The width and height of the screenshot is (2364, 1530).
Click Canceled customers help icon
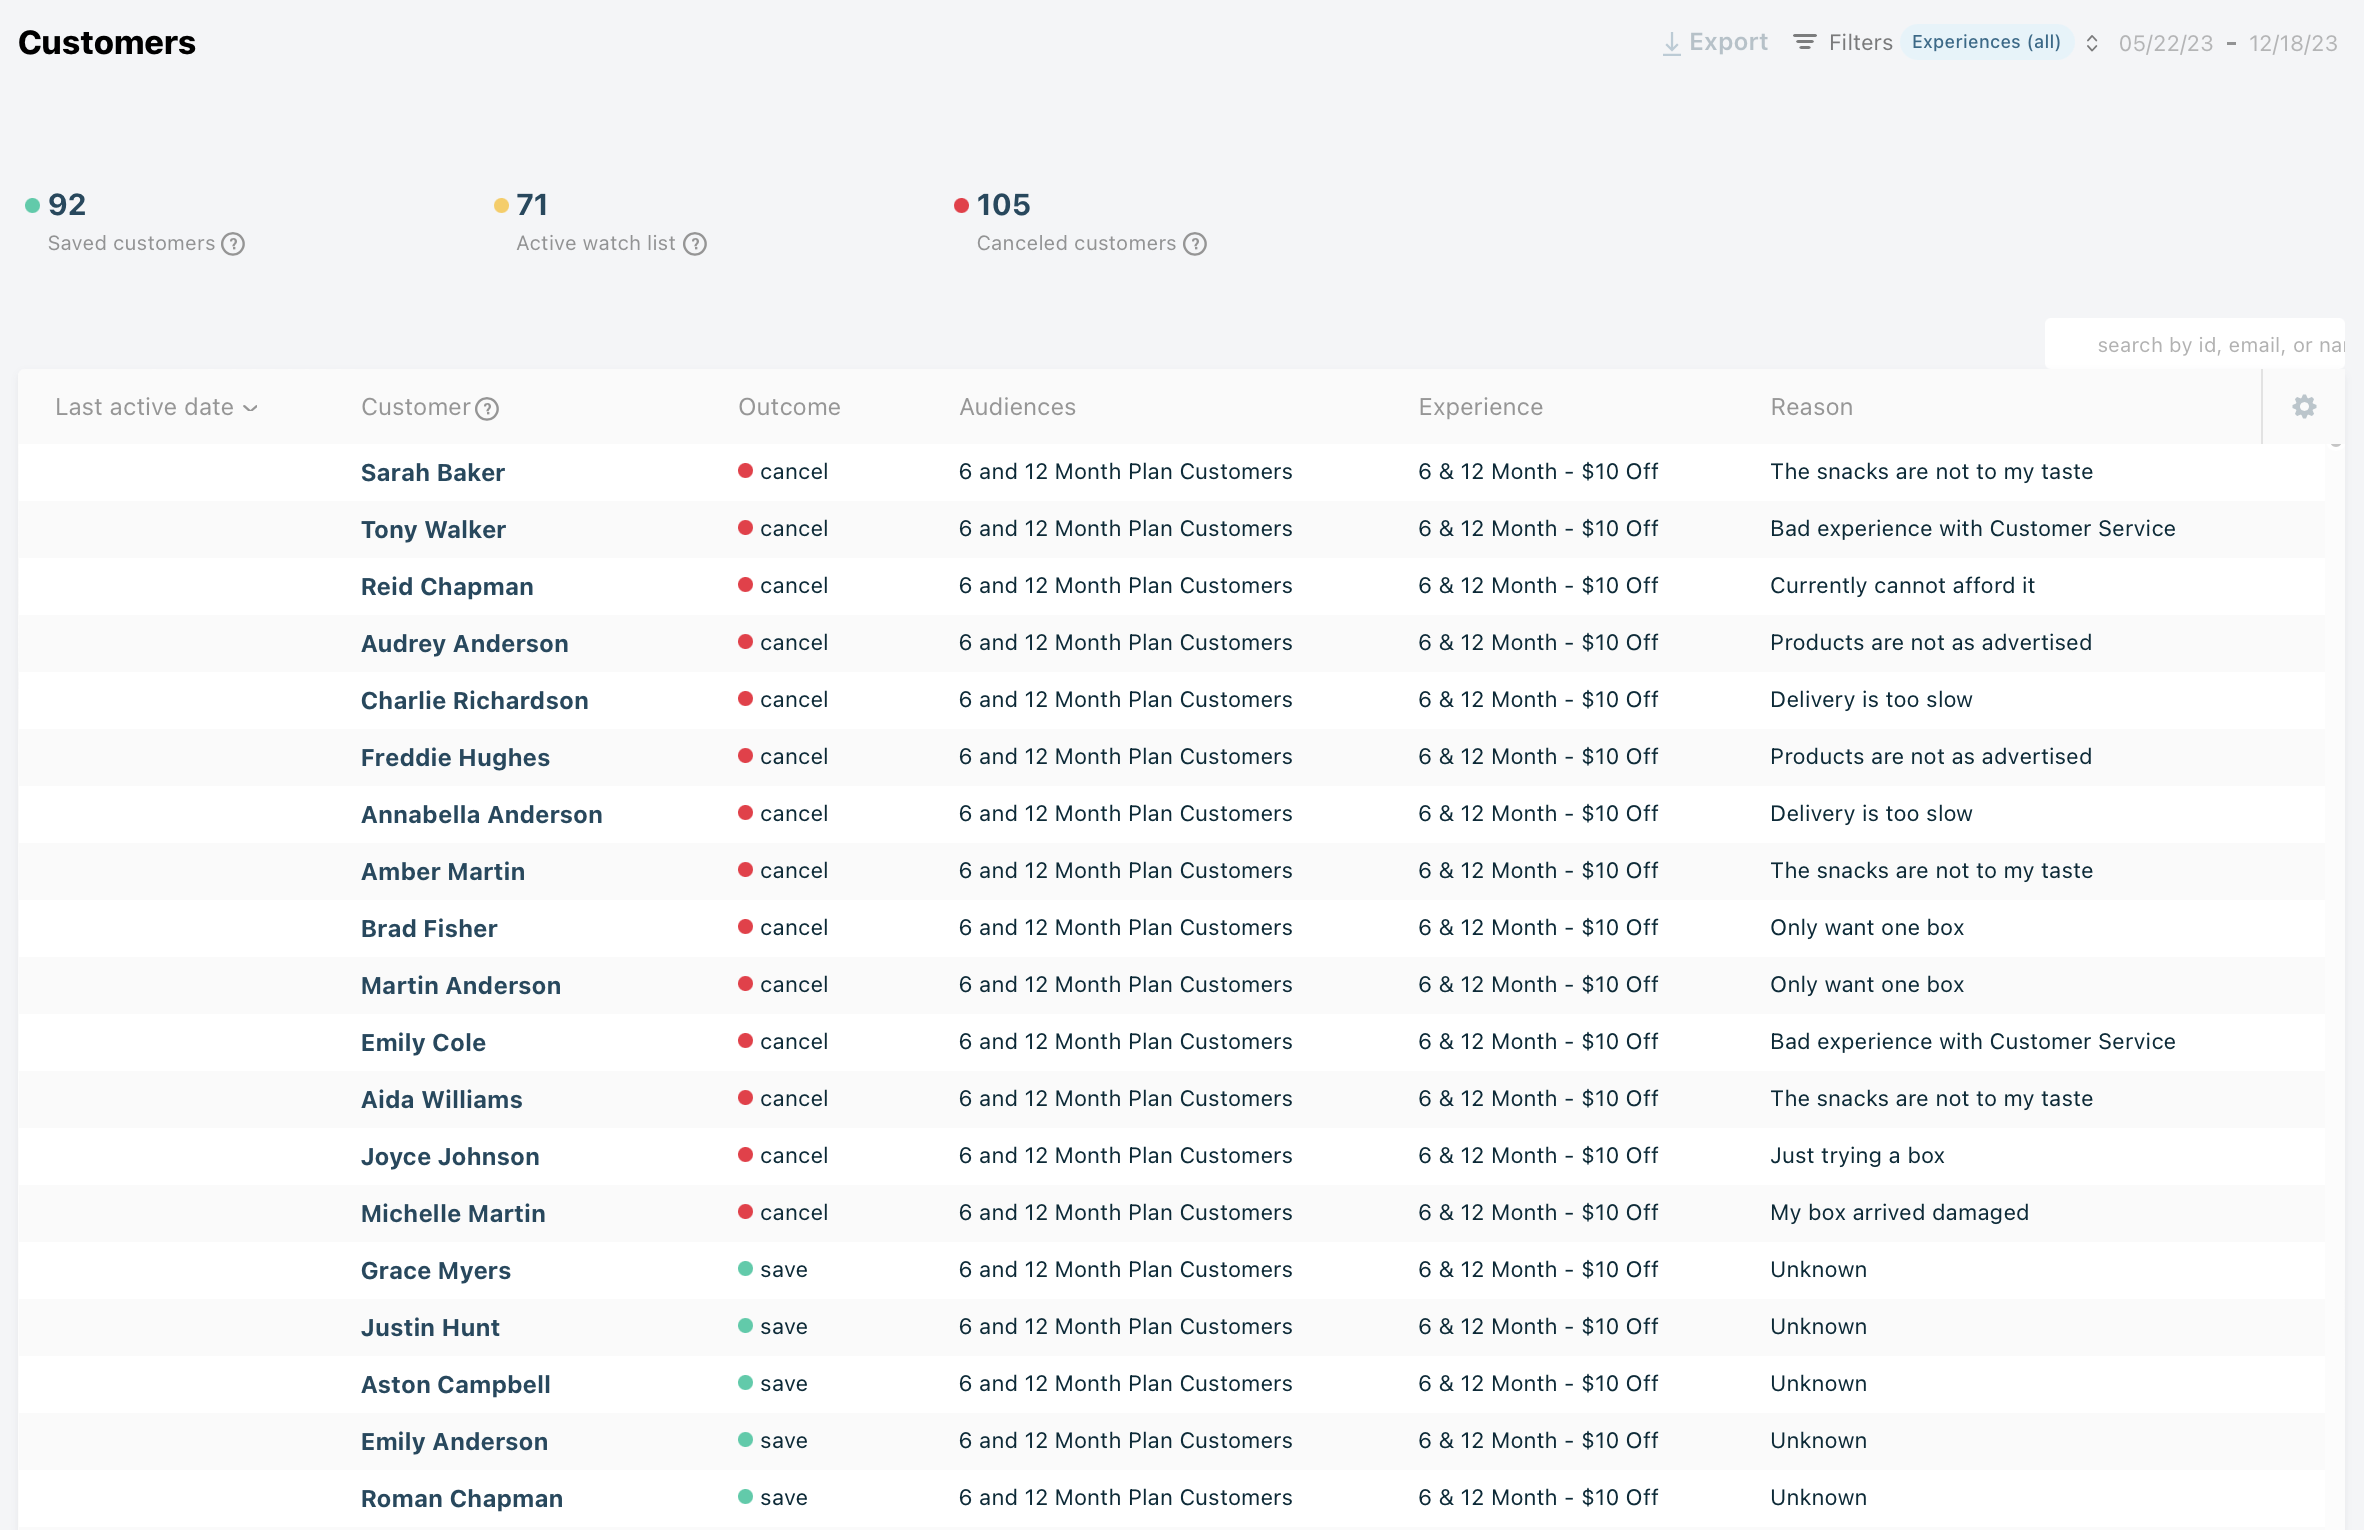pos(1195,244)
